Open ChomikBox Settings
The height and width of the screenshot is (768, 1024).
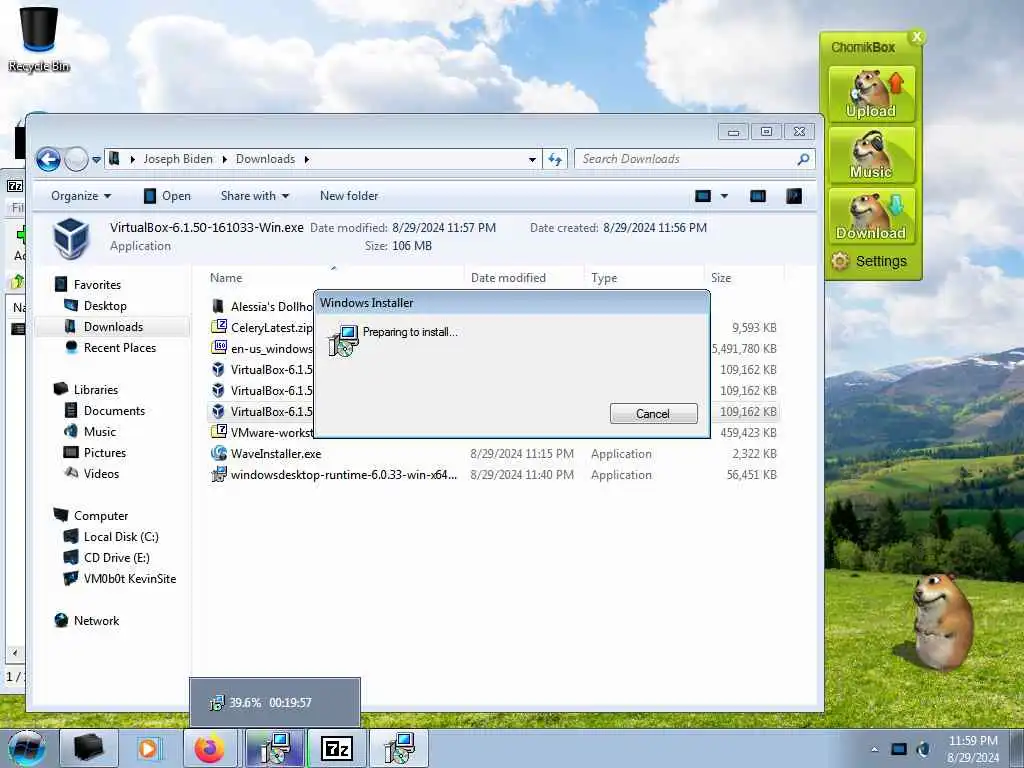pyautogui.click(x=870, y=261)
